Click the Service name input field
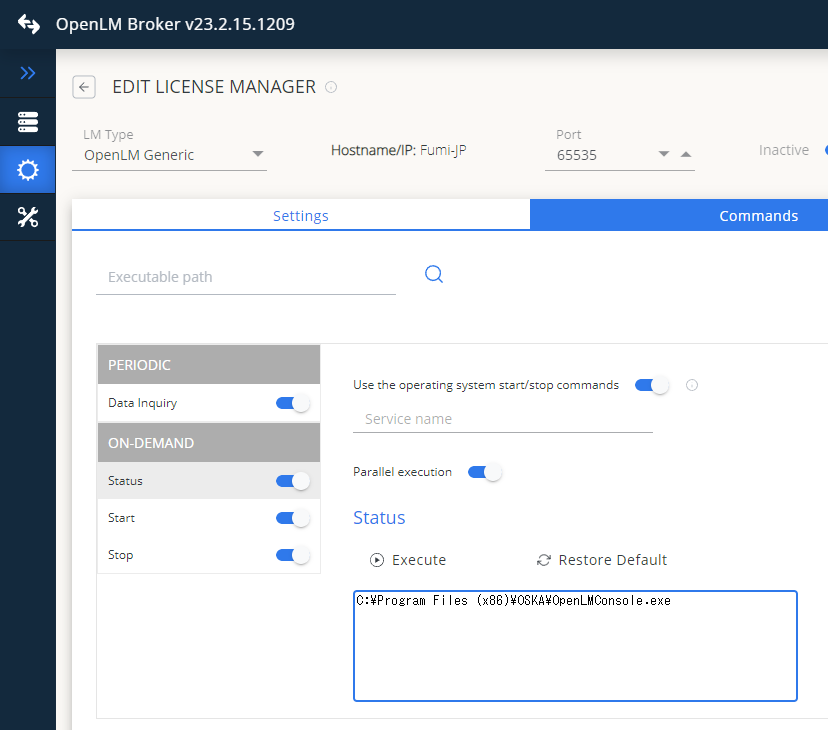 502,419
